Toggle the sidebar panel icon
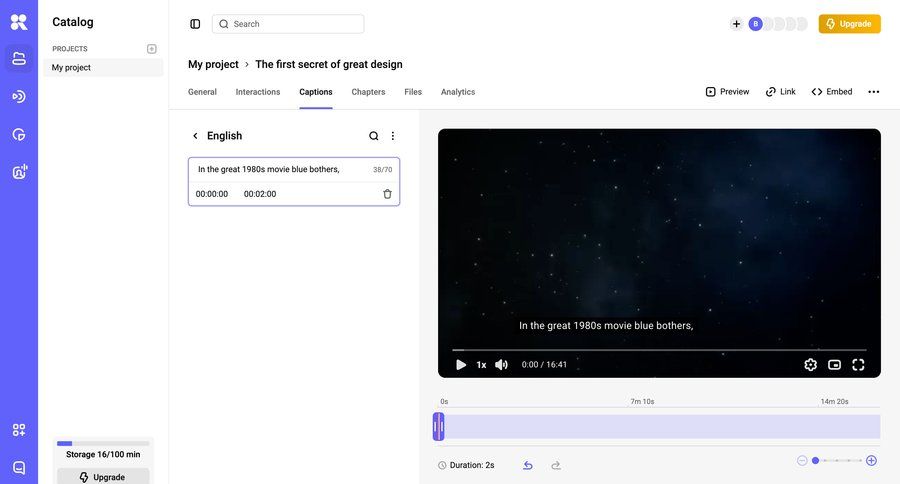900x484 pixels. coord(195,24)
